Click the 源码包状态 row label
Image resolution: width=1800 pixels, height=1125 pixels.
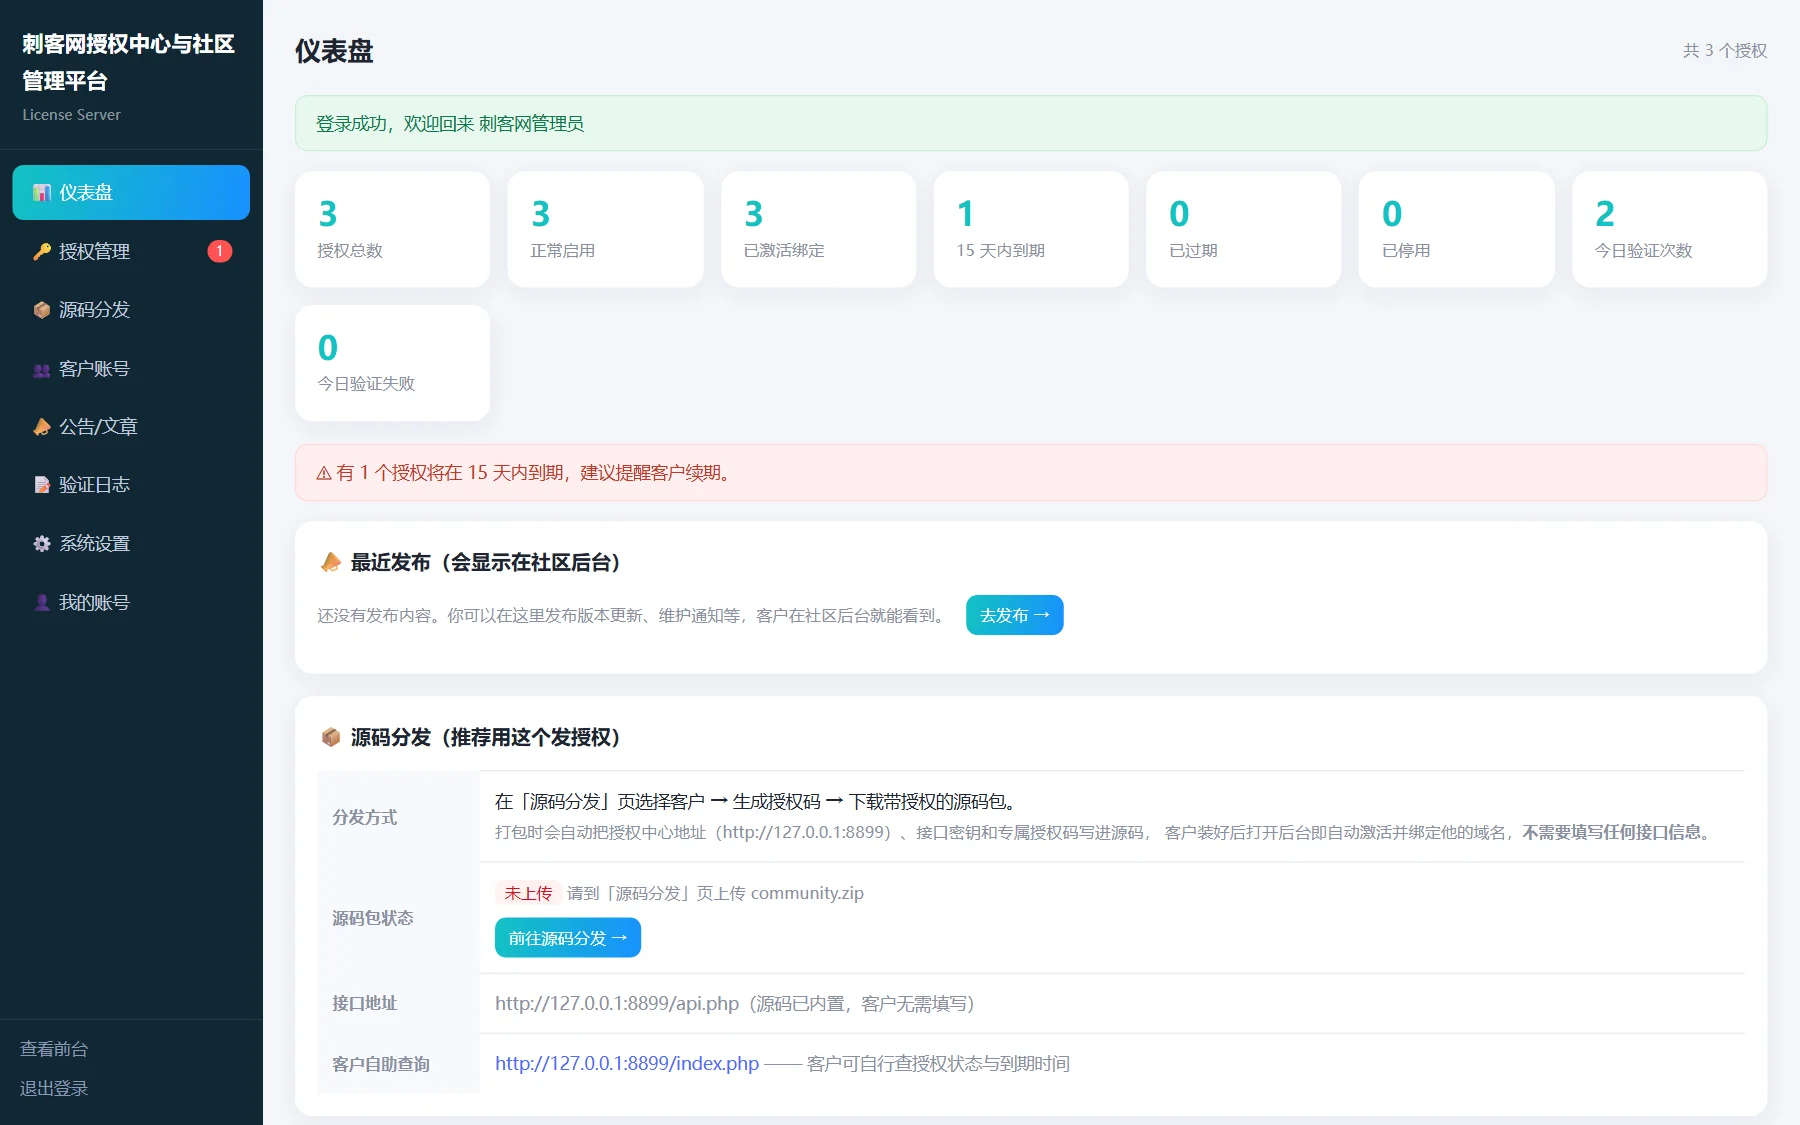tap(373, 918)
